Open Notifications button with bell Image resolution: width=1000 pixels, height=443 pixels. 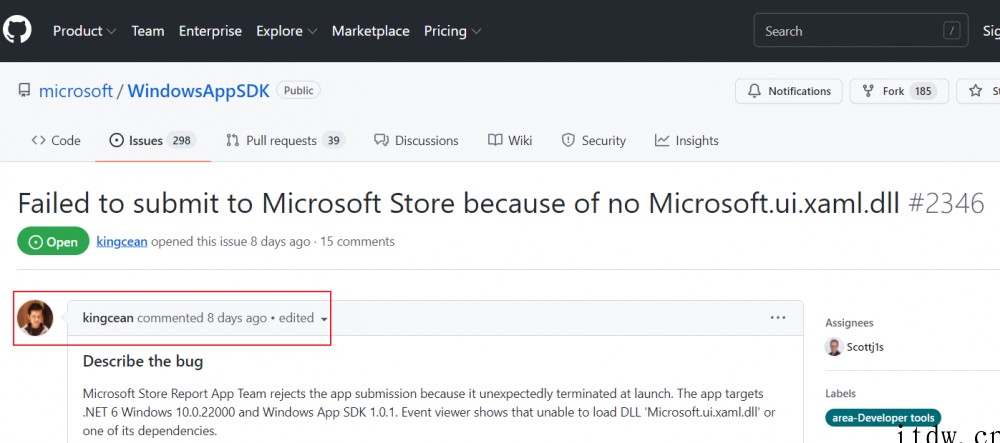(x=788, y=91)
